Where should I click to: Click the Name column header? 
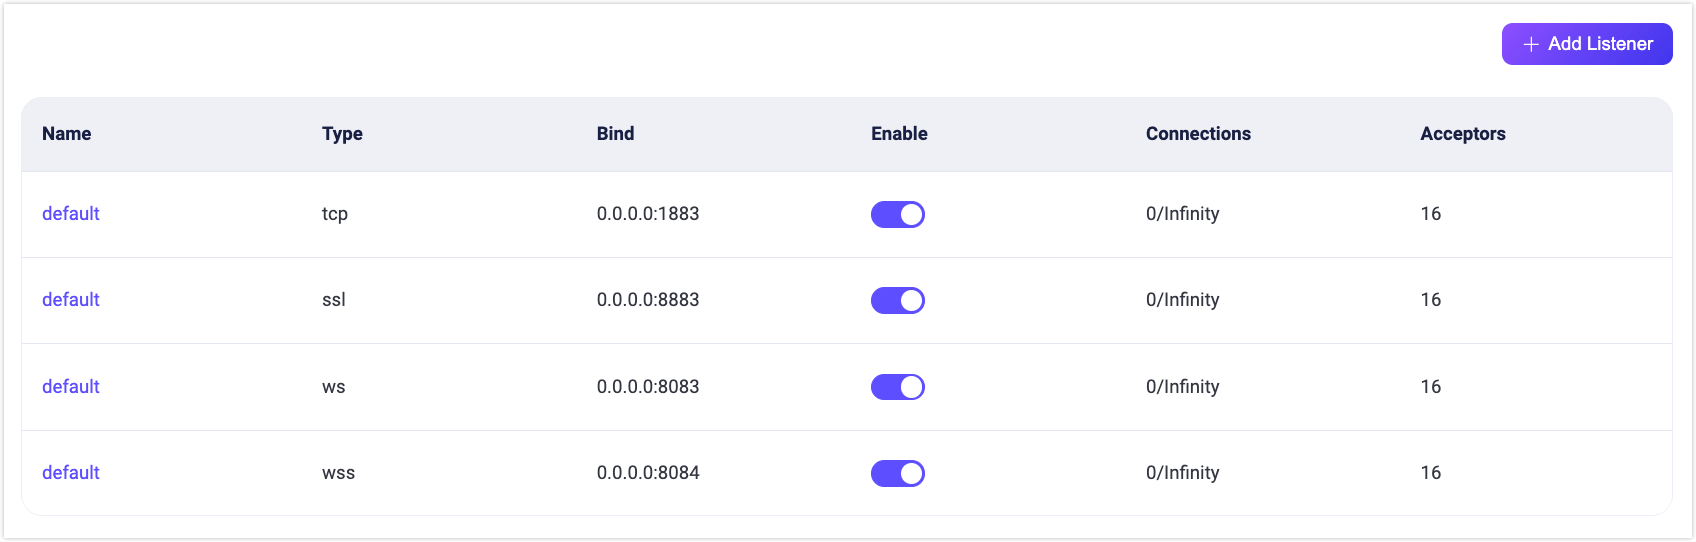tap(67, 134)
